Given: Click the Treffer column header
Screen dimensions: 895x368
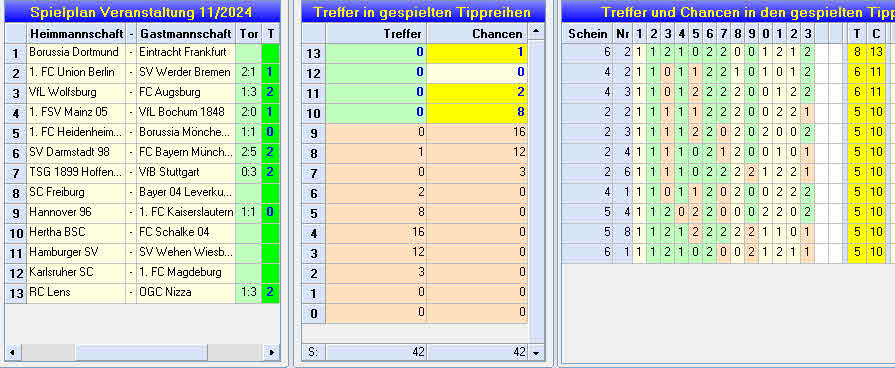Looking at the screenshot, I should coord(376,33).
